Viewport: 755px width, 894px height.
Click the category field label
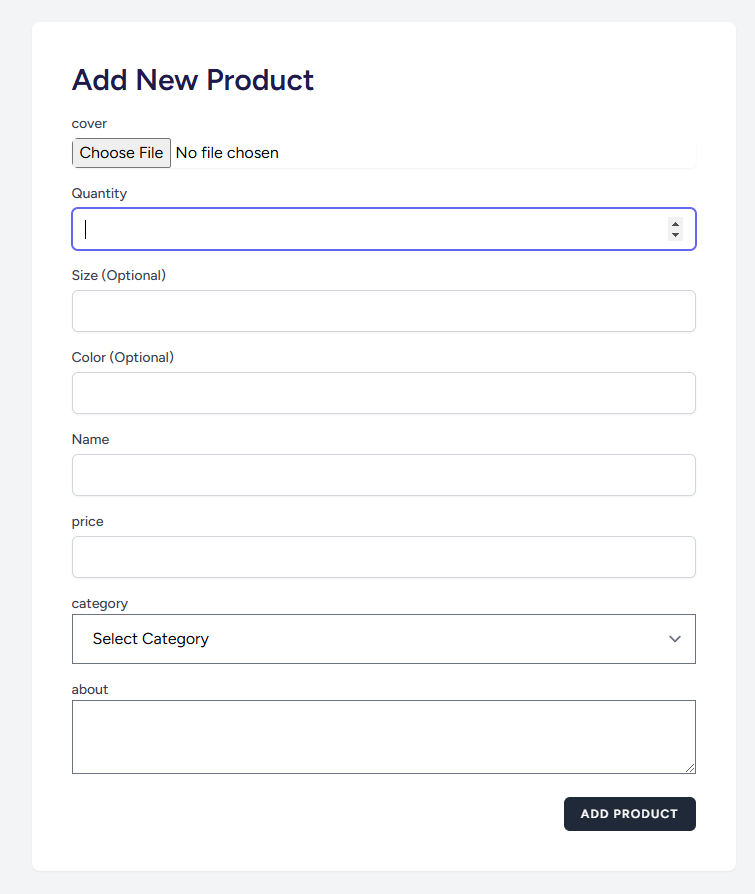pos(100,603)
